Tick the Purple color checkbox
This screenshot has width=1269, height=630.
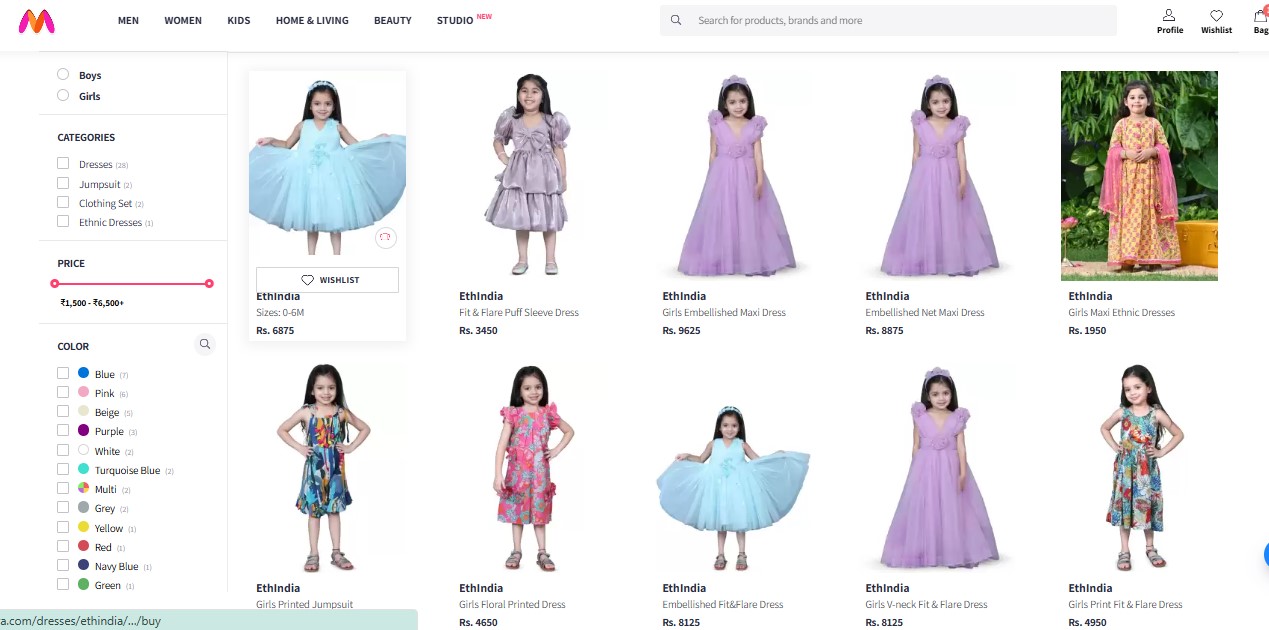tap(63, 430)
